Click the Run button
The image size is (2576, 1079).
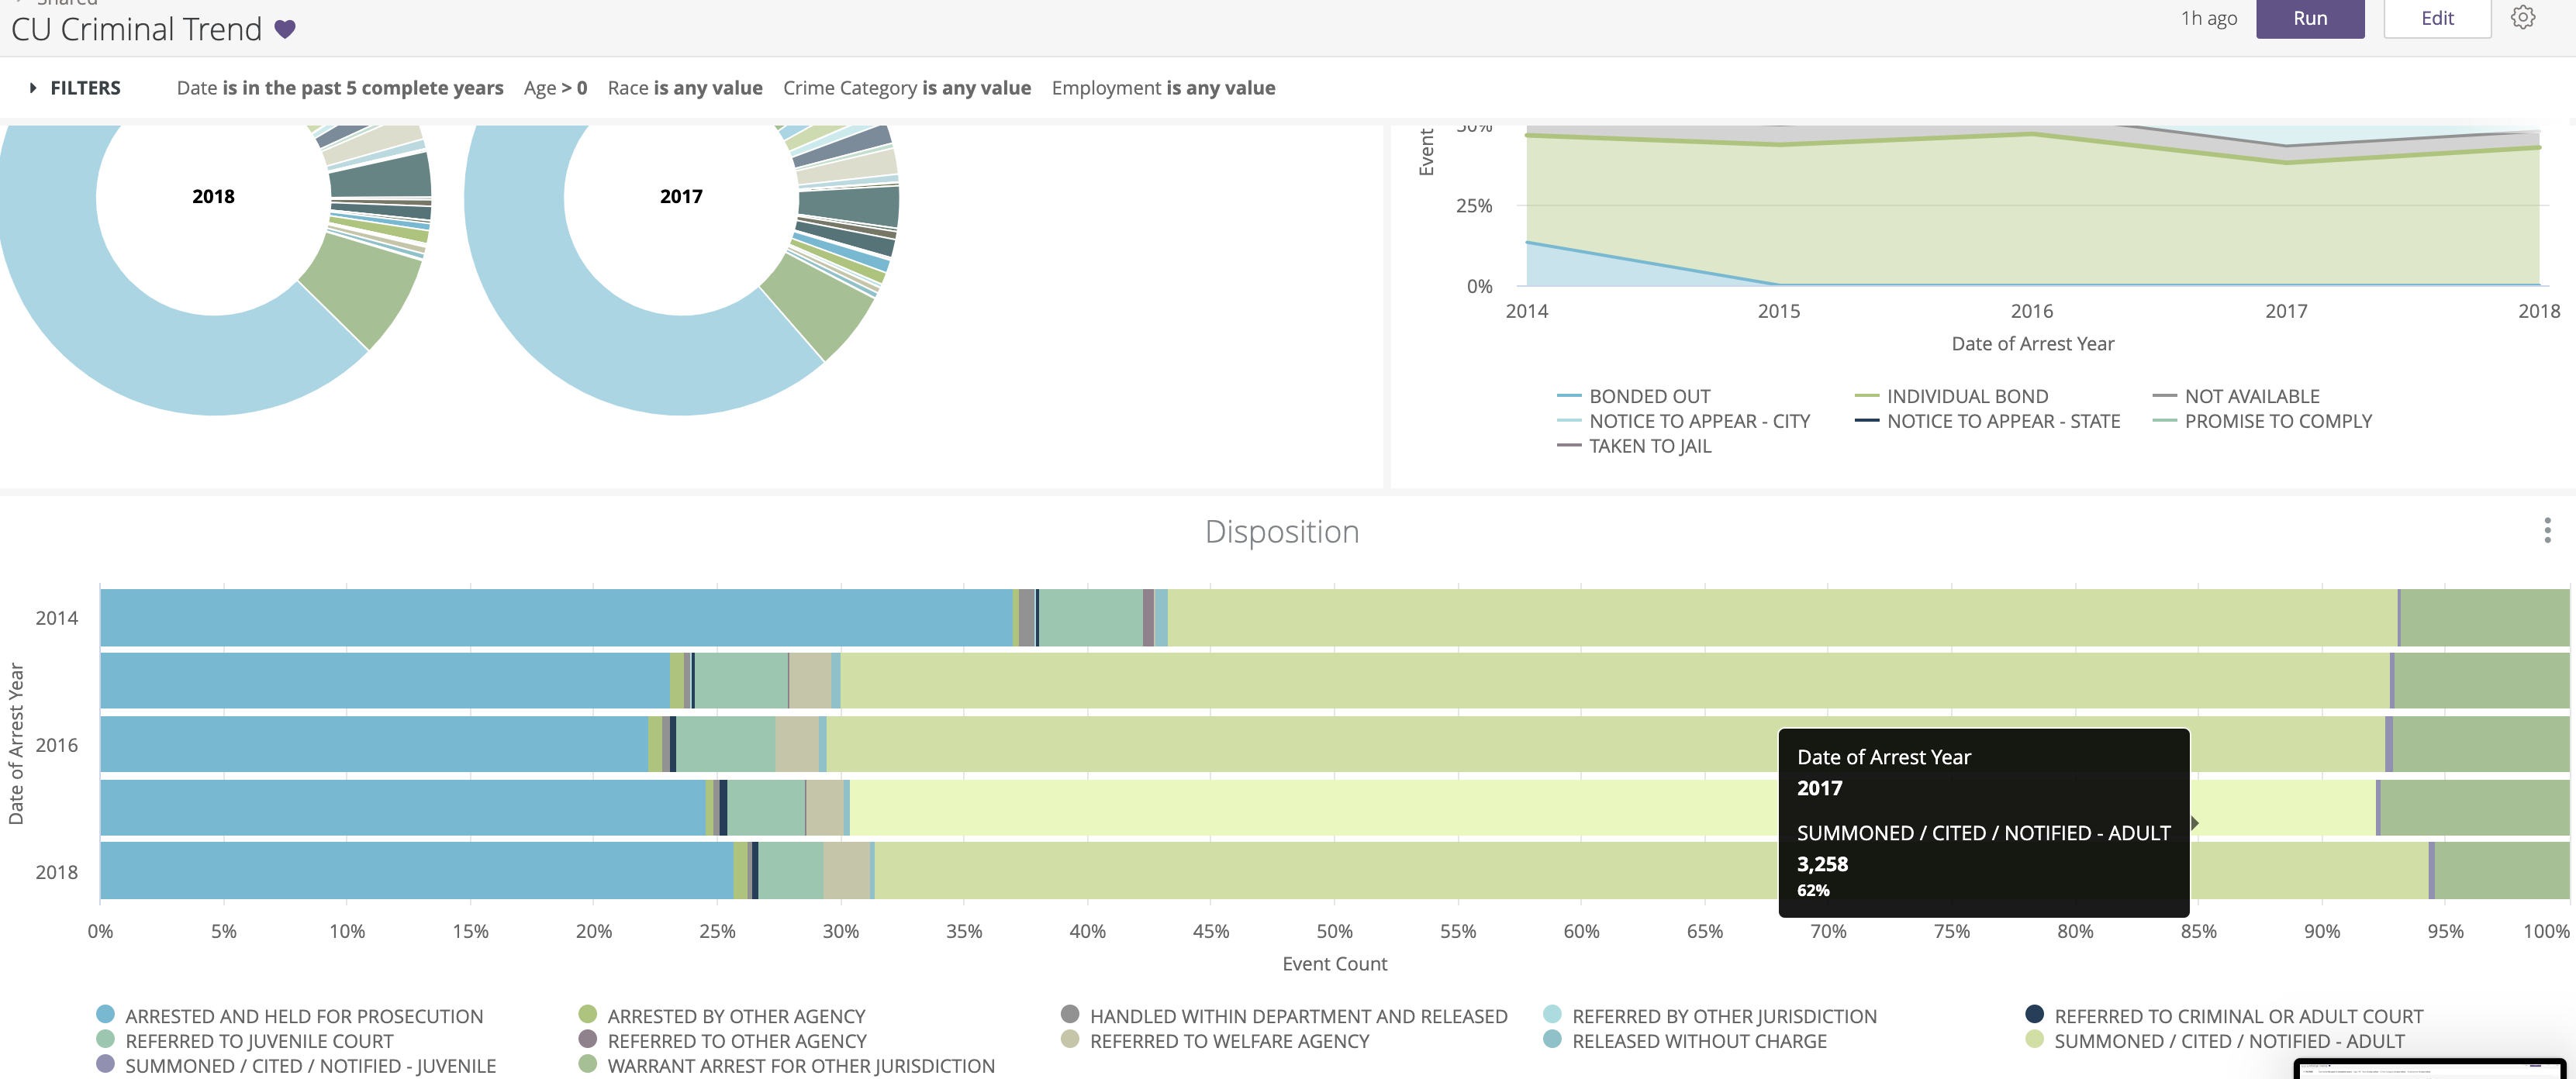click(x=2309, y=18)
